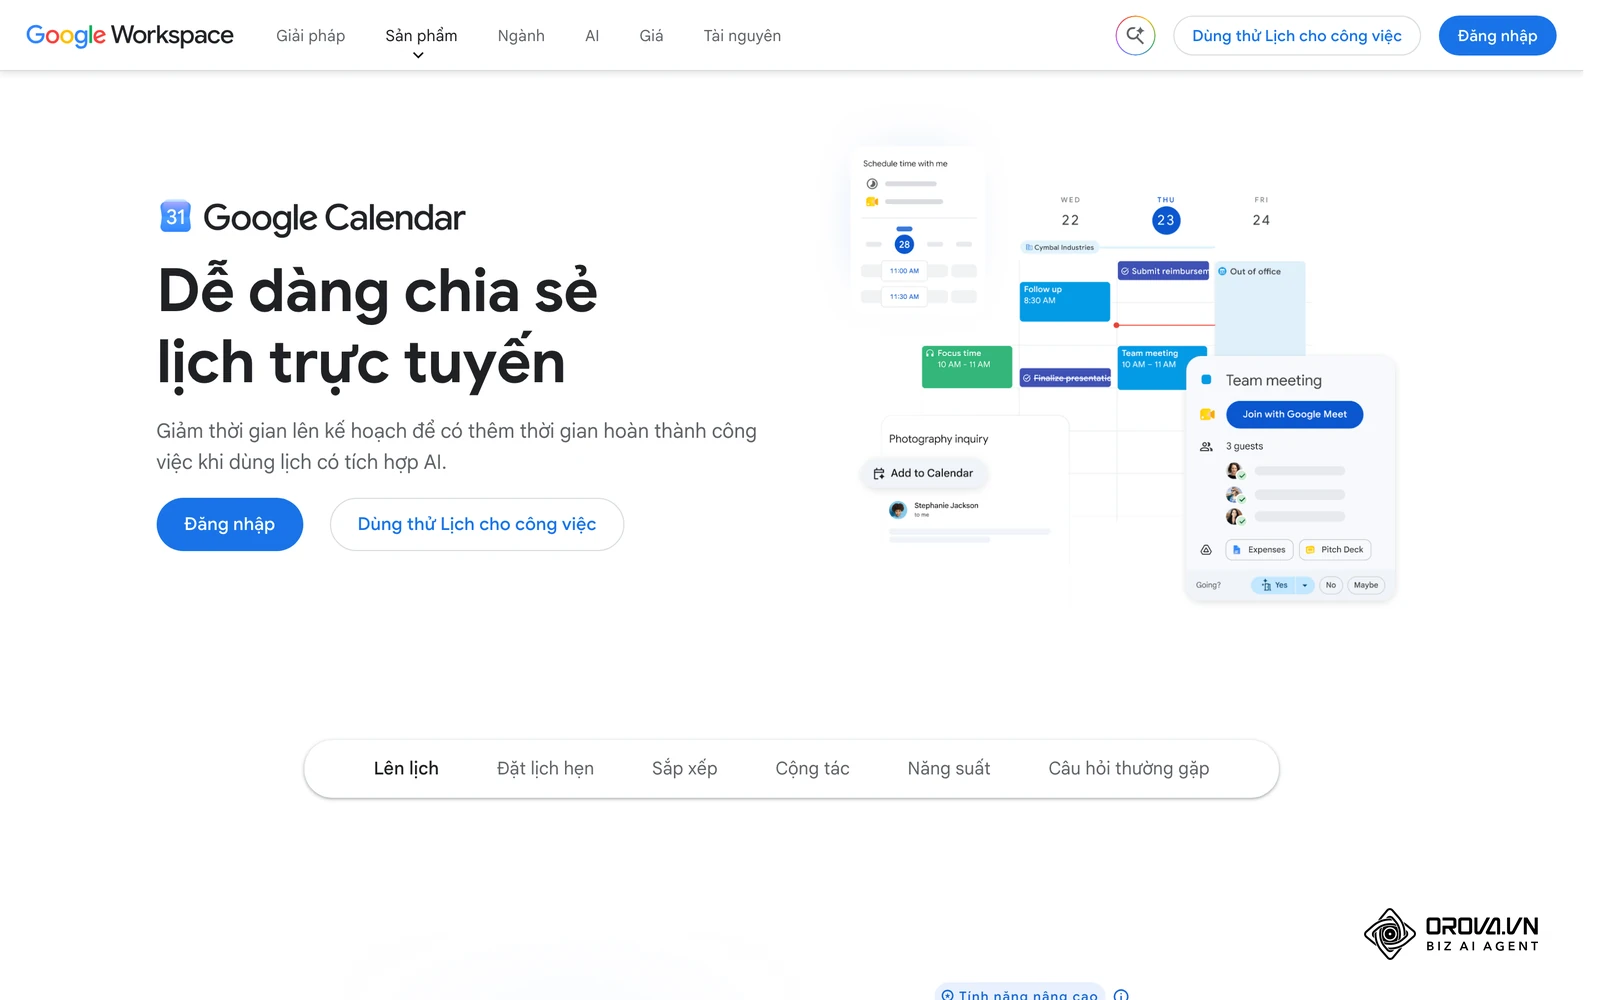Select the Đặt lịch hẹn tab
Screen dimensions: 1600x1000
(x=545, y=769)
